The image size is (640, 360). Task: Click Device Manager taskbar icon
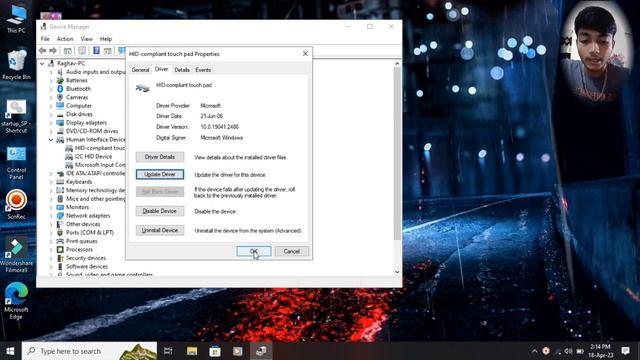pyautogui.click(x=261, y=351)
